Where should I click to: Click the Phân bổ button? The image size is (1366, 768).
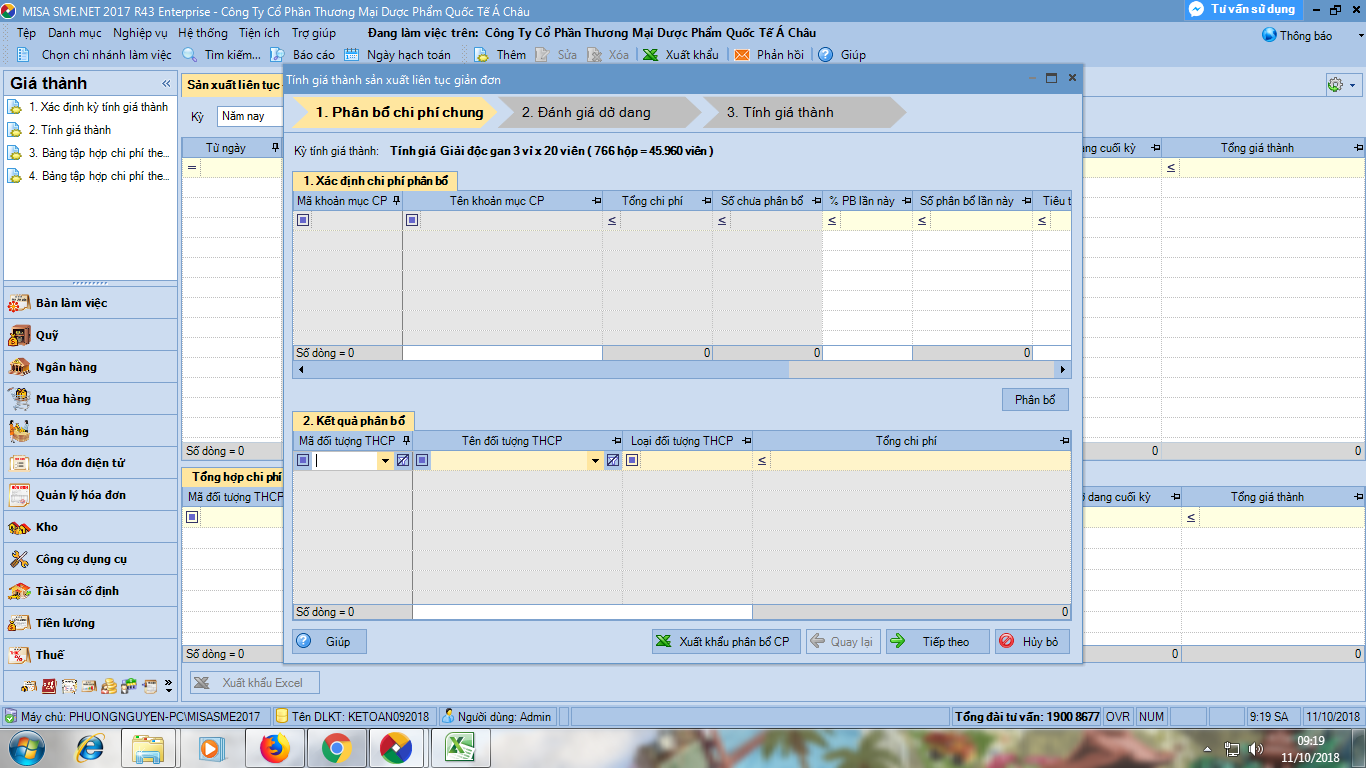pos(1035,400)
